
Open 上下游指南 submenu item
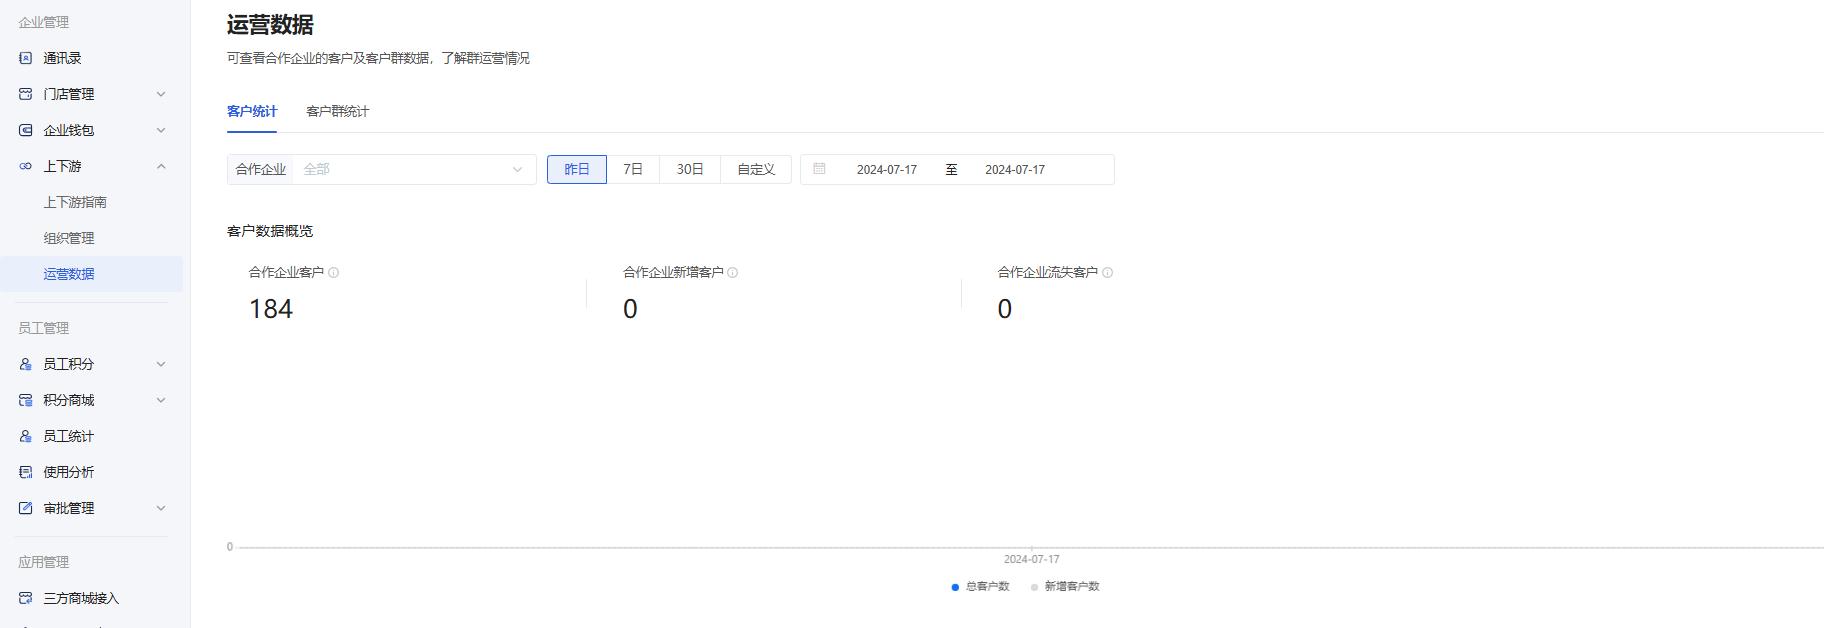point(75,202)
